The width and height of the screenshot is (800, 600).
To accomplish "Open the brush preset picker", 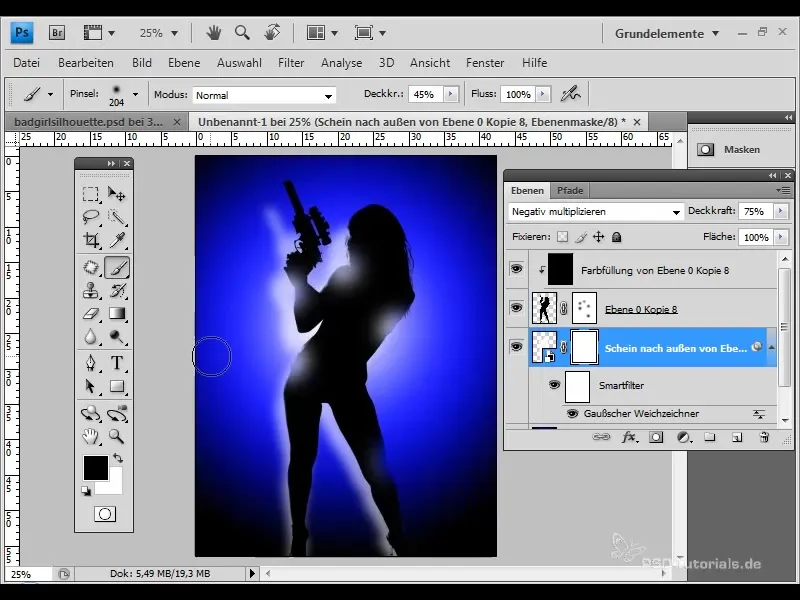I will (135, 94).
